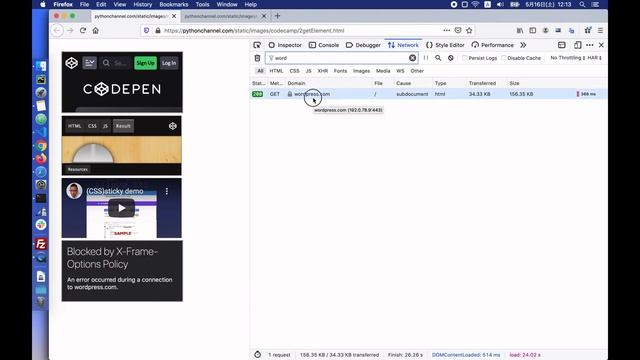Image resolution: width=640 pixels, height=360 pixels.
Task: Reload the page in Firefox
Action: [x=83, y=30]
